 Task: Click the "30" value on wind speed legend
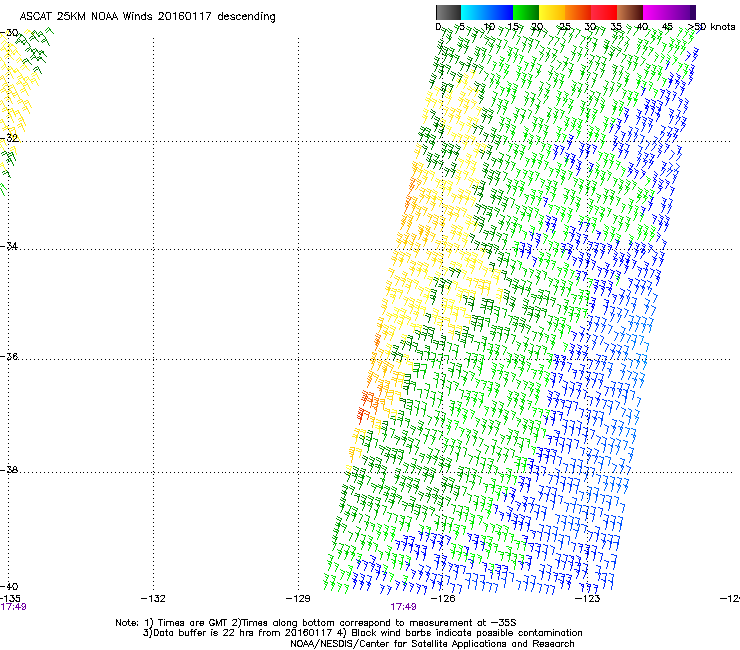(x=590, y=27)
